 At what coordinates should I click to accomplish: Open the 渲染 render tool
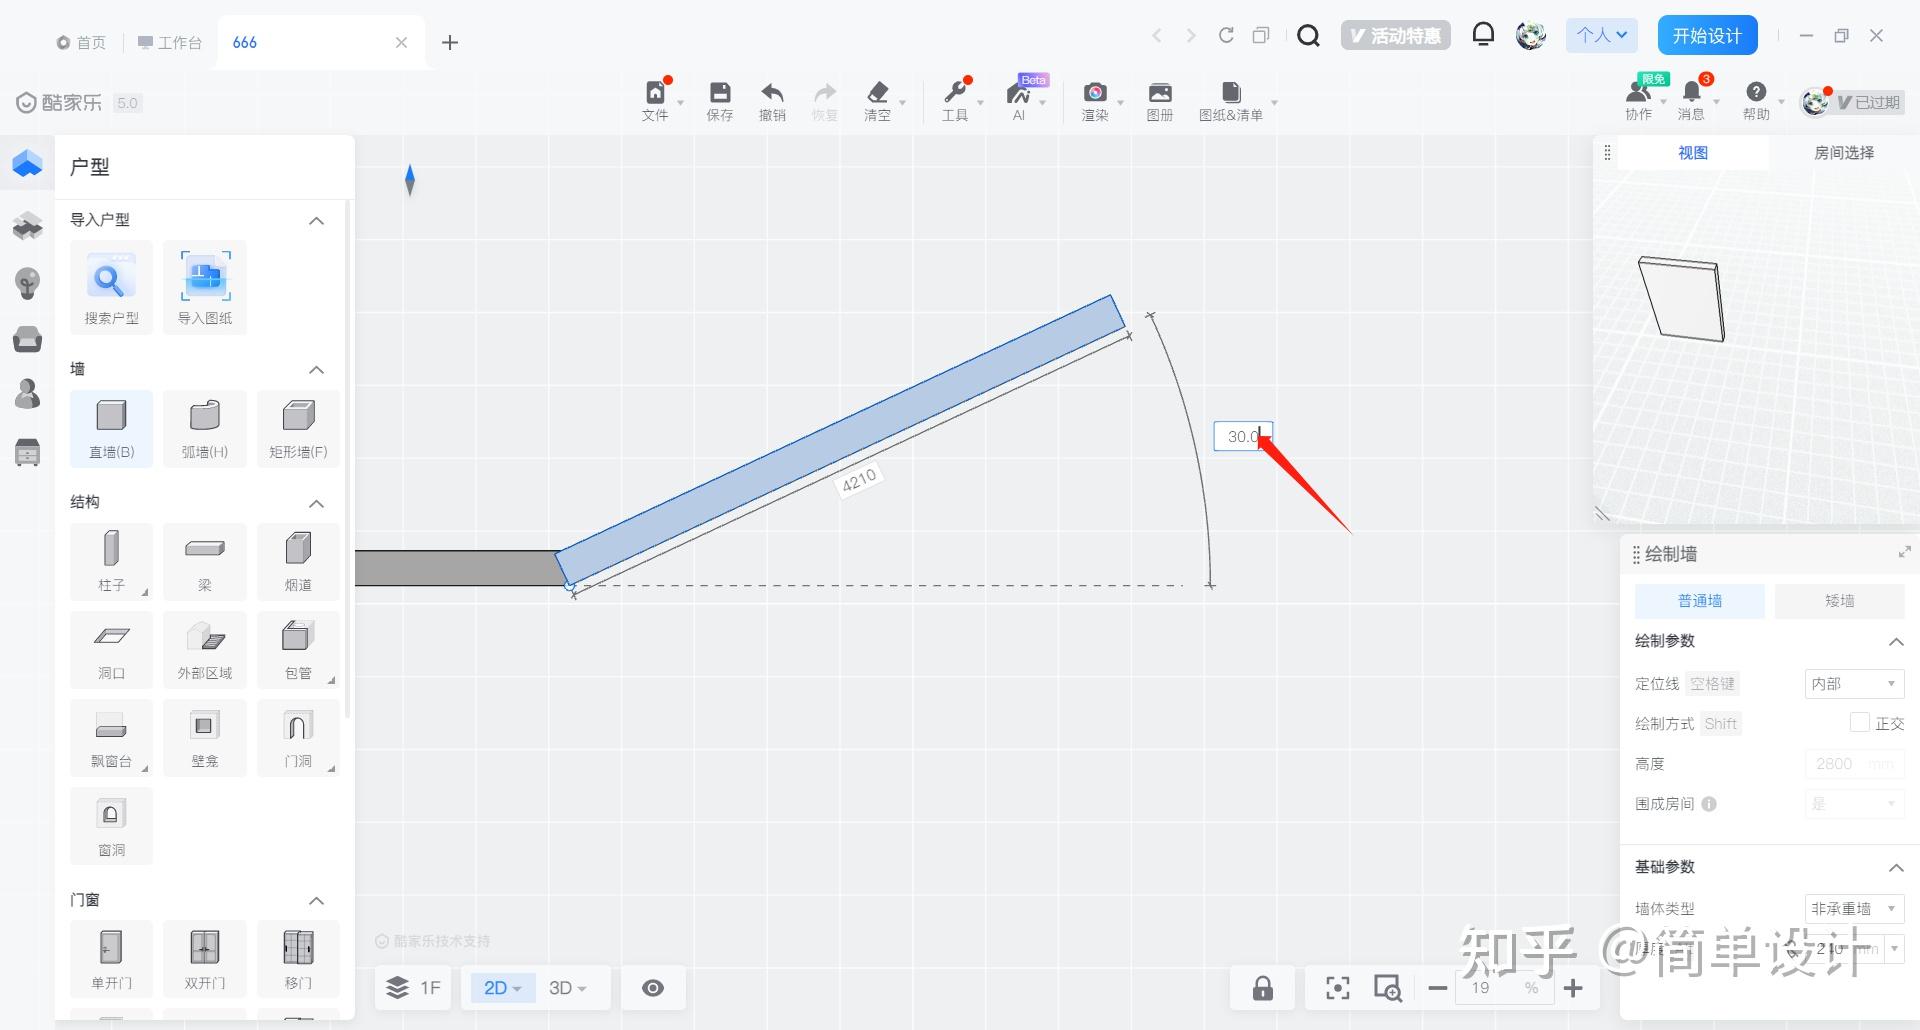pyautogui.click(x=1095, y=101)
